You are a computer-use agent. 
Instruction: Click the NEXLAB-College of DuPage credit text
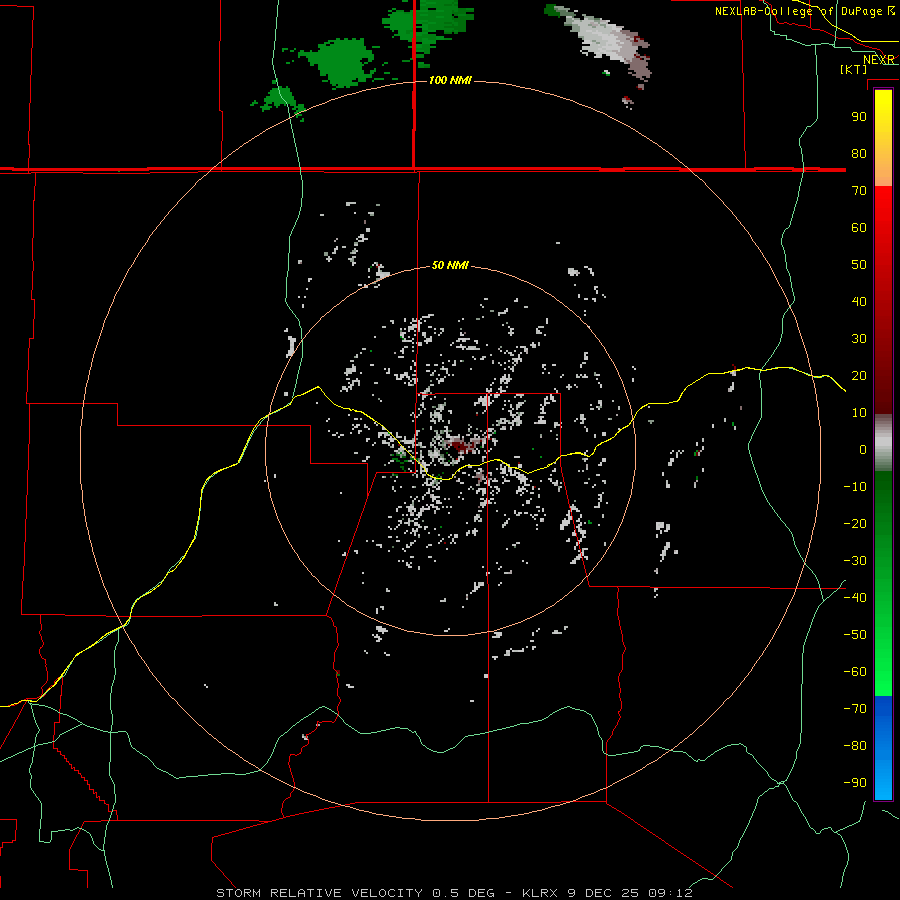[x=798, y=11]
